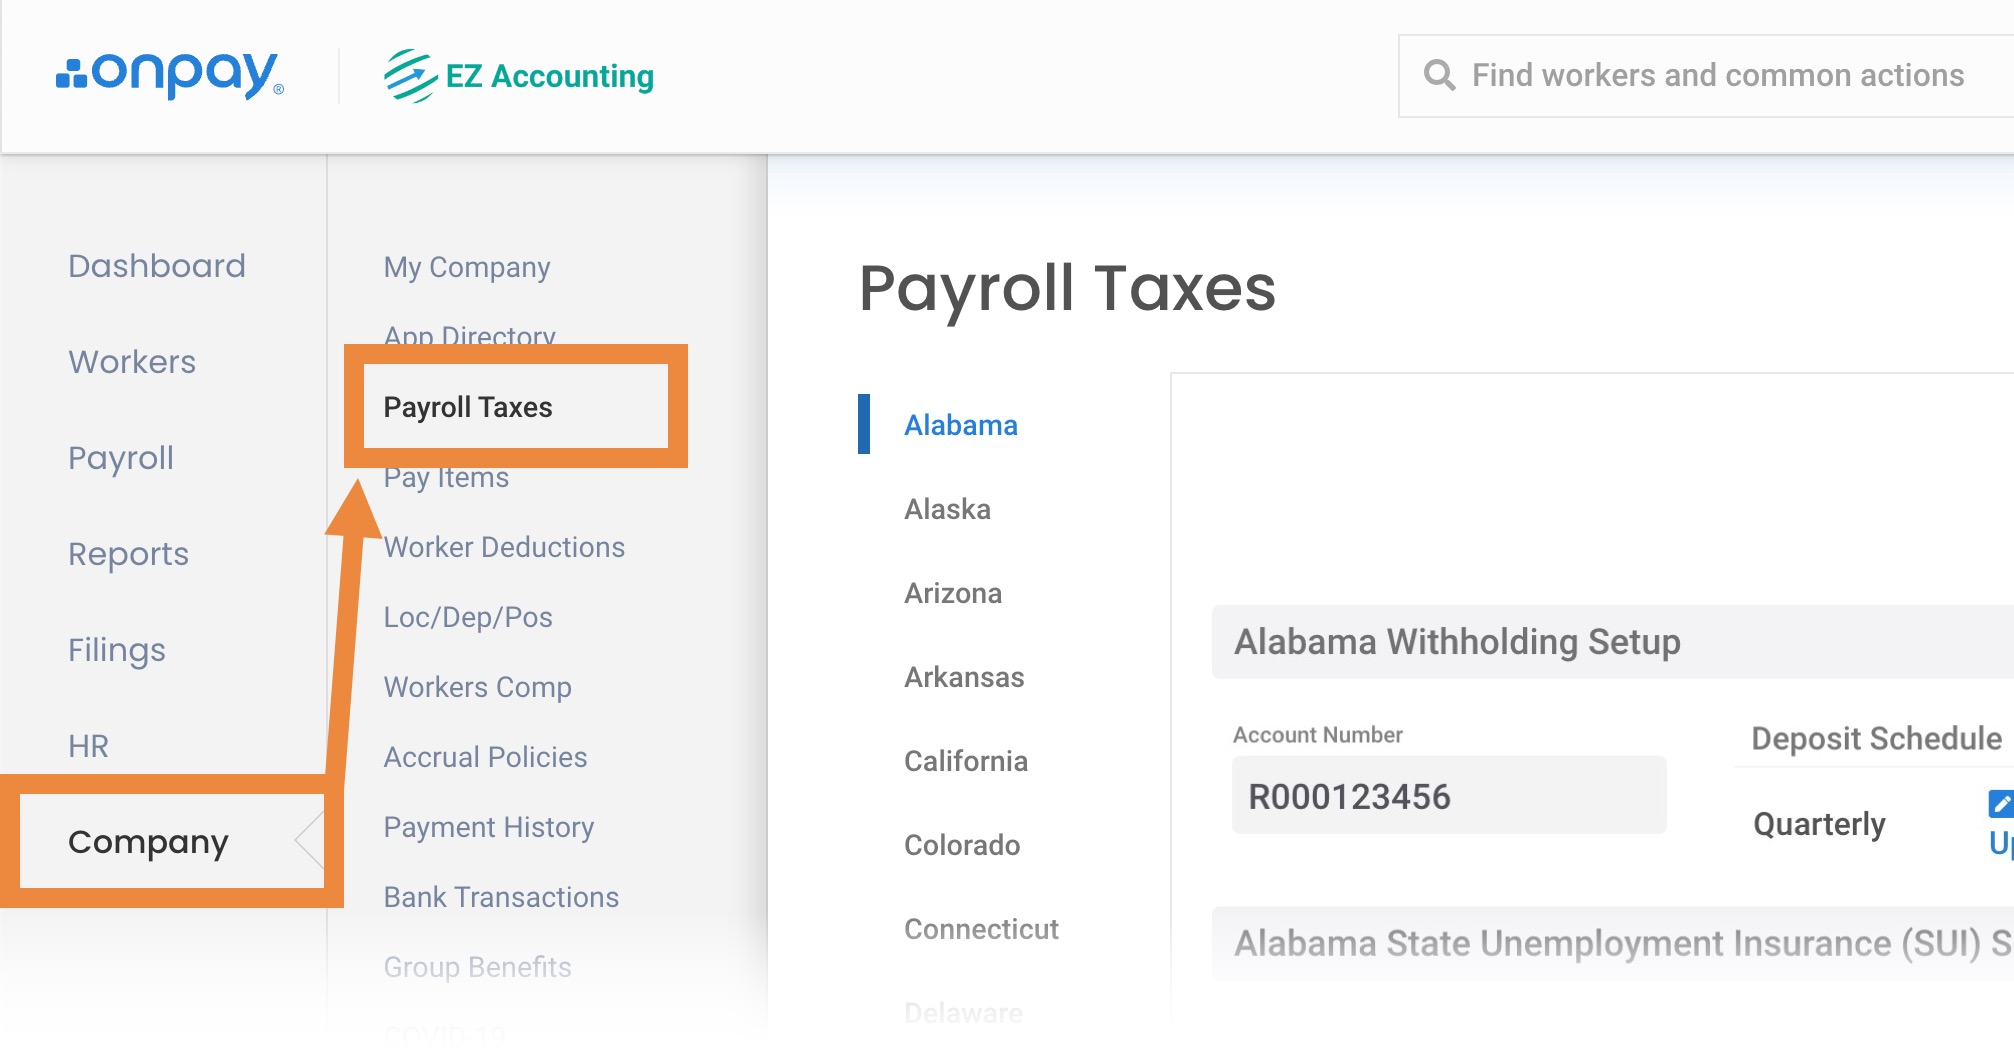Go to the Workers section
This screenshot has height=1062, width=2014.
tap(132, 362)
